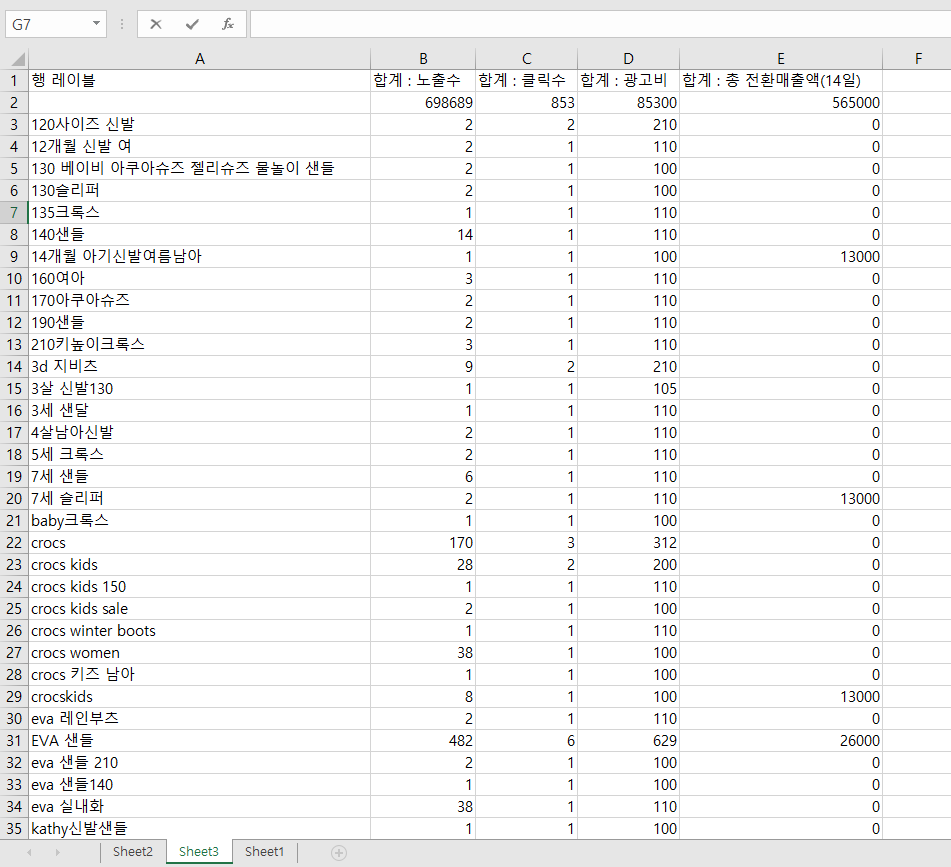Click the '160여아' cell

click(200, 279)
